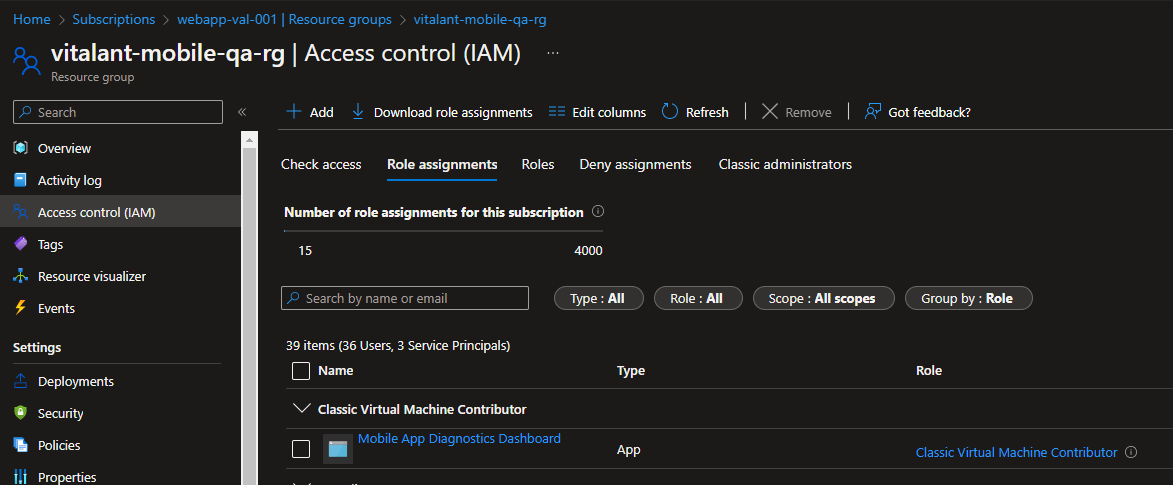Click the Policies icon
The height and width of the screenshot is (485, 1173).
point(21,445)
